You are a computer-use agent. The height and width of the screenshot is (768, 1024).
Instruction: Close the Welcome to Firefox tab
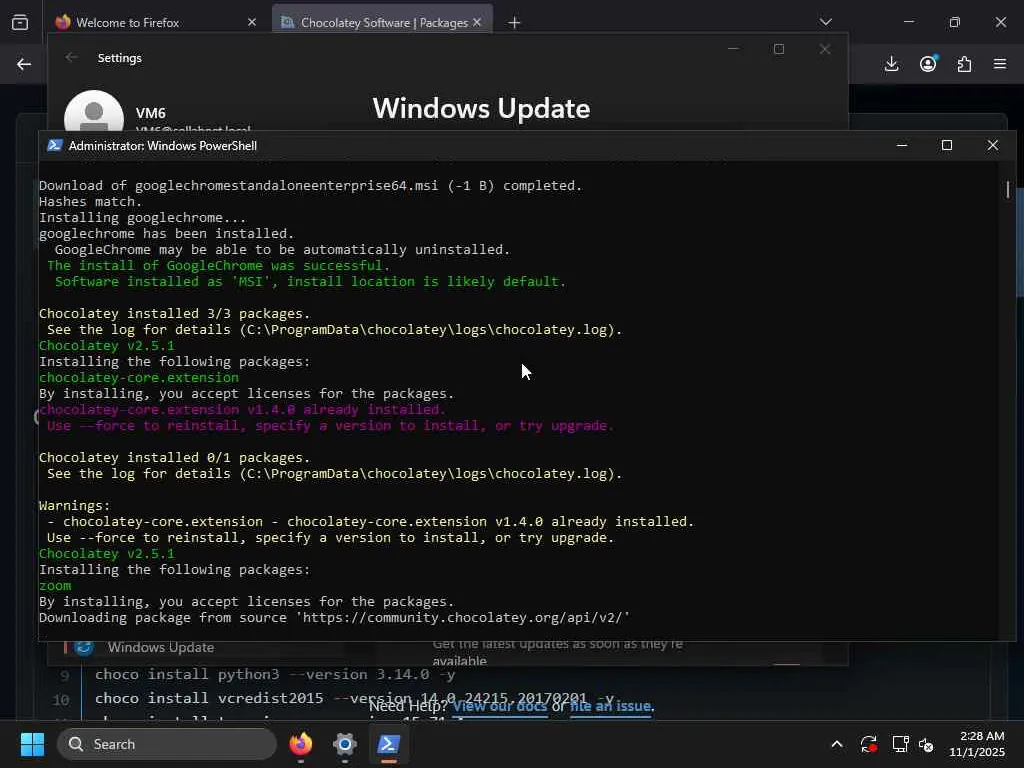252,22
